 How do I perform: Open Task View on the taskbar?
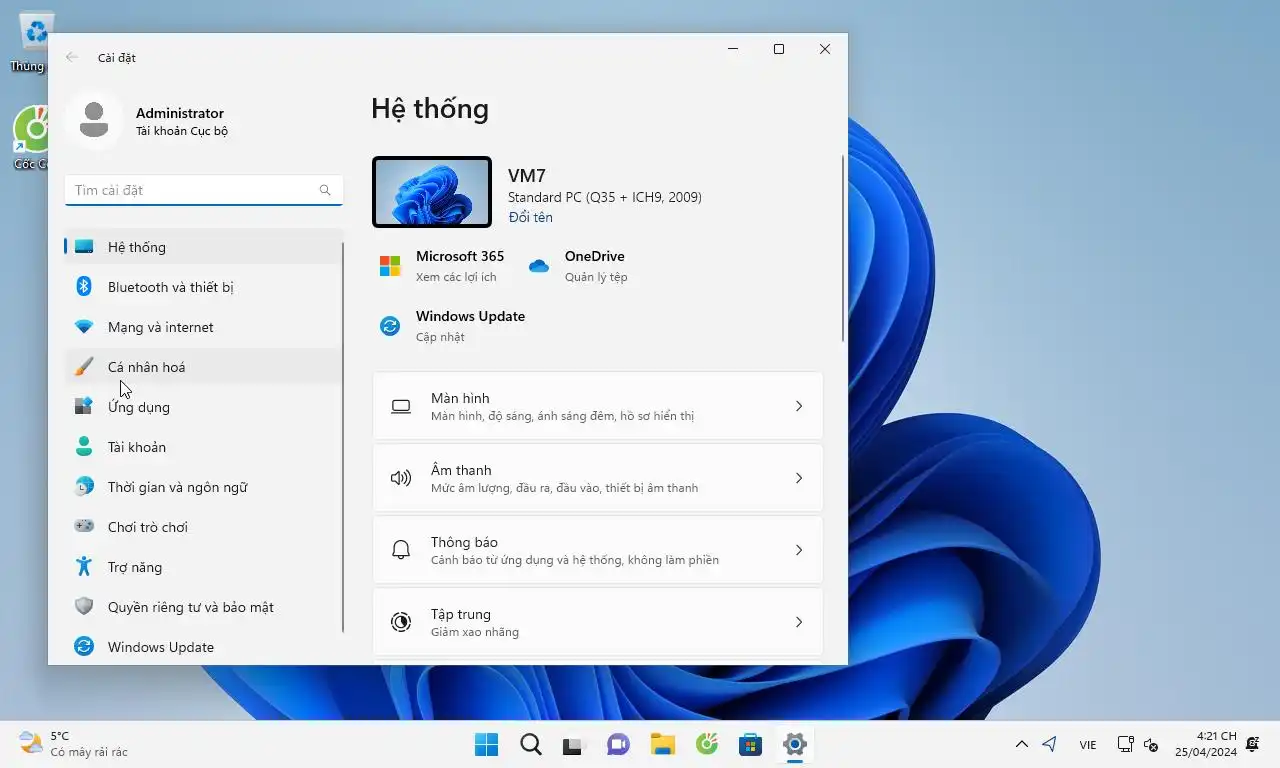click(x=573, y=744)
